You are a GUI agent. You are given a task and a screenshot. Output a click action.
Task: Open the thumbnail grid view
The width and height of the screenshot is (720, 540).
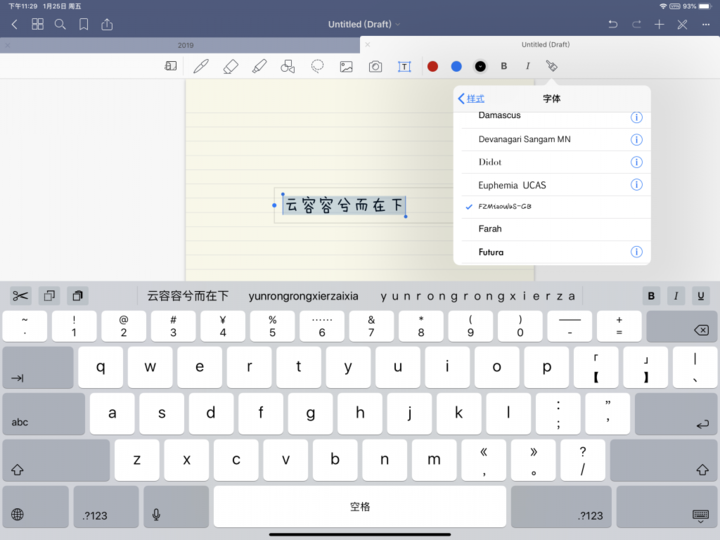(x=38, y=24)
